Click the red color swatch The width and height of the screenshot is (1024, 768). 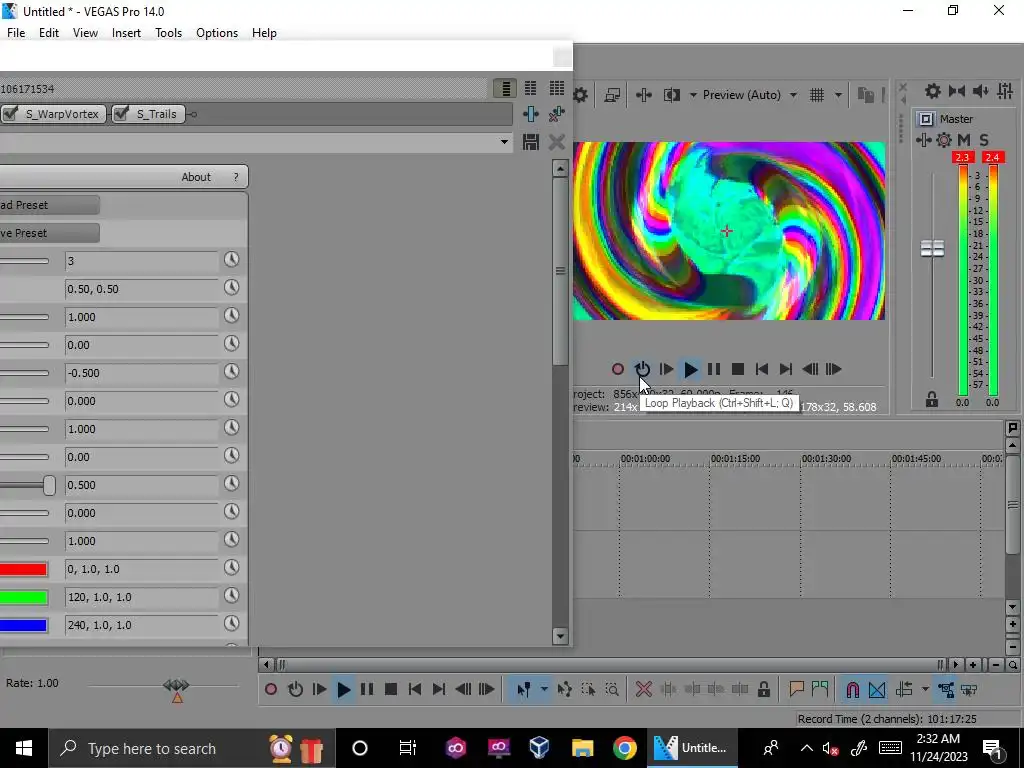pos(24,569)
